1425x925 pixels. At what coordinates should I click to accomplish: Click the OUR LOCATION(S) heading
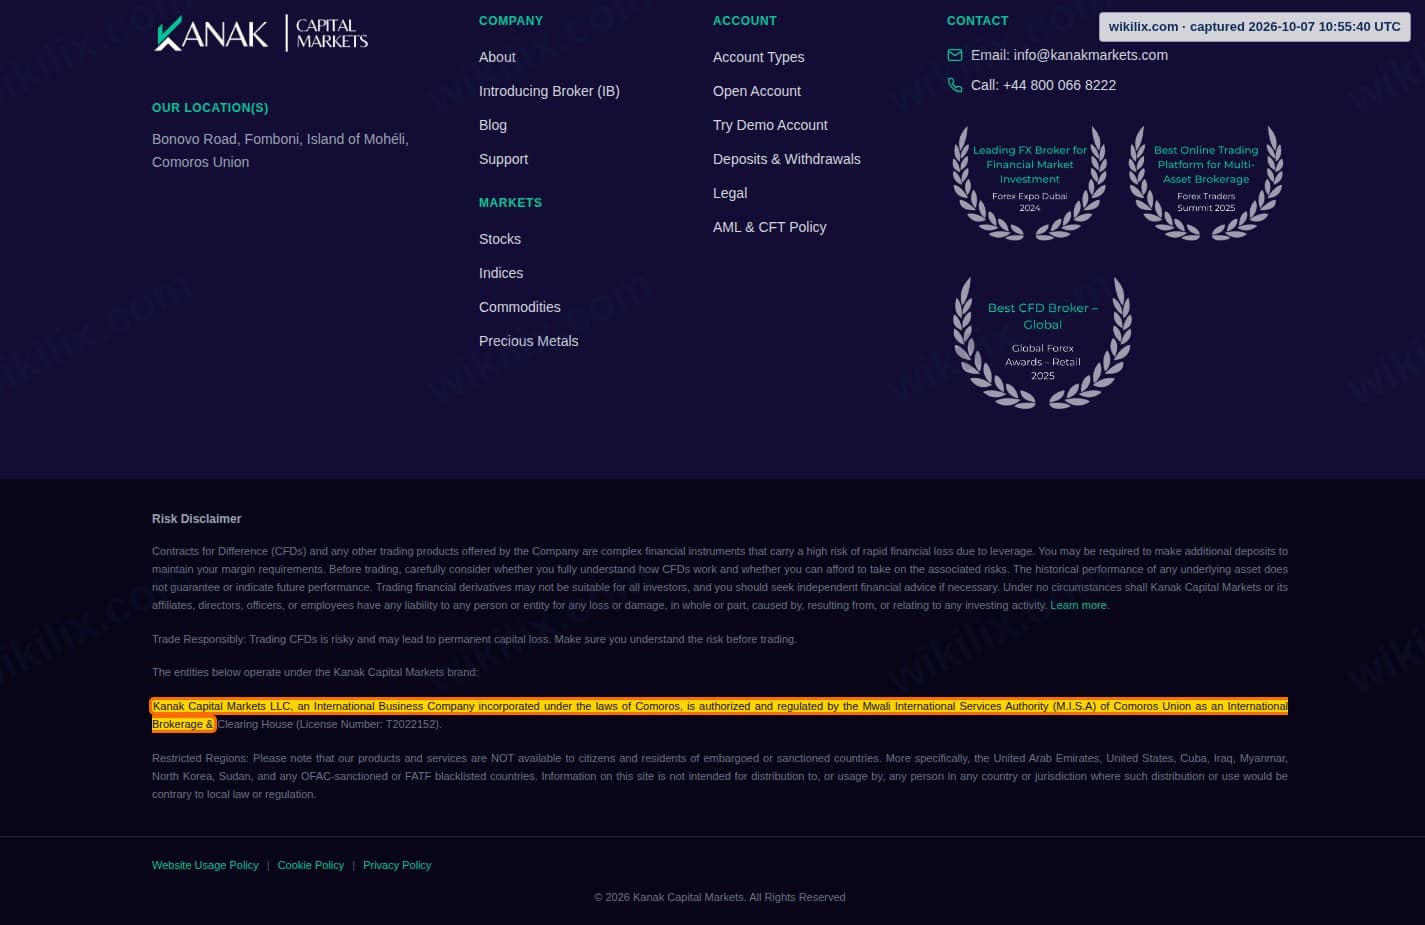point(210,108)
